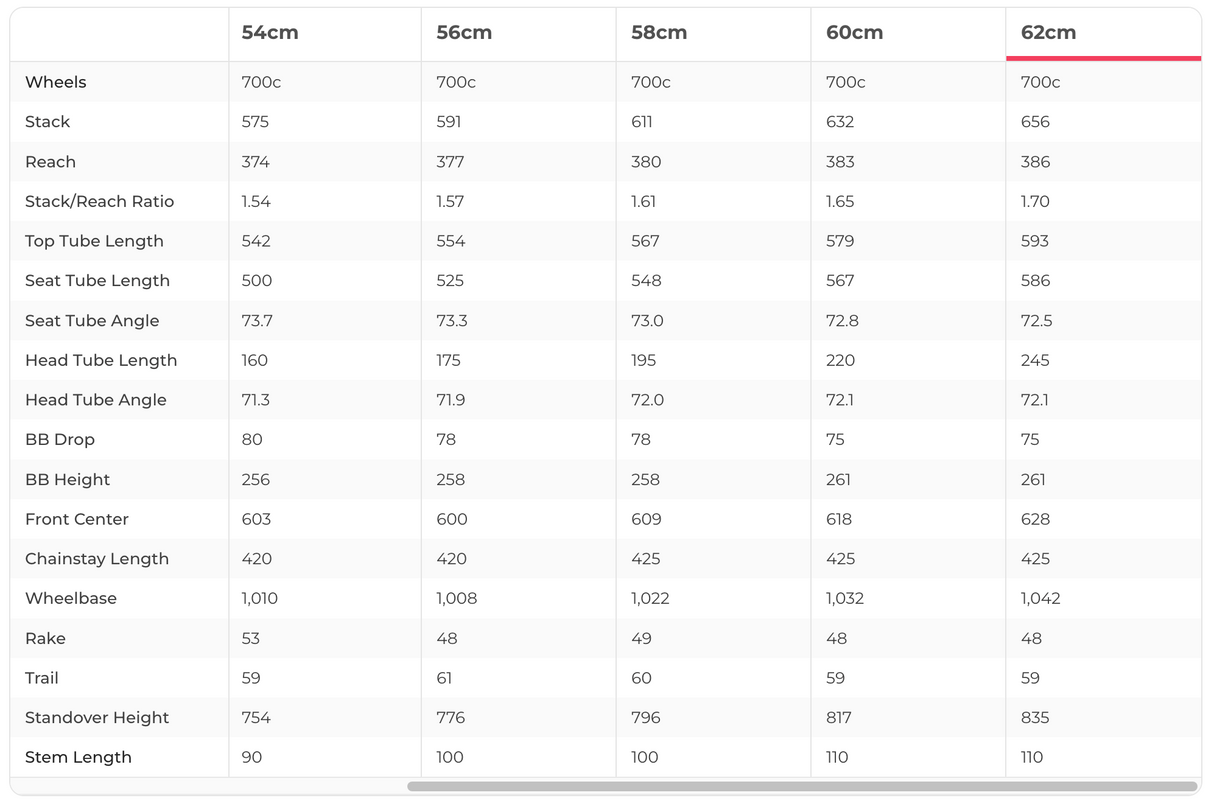Click the Stack/Reach Ratio row label
The height and width of the screenshot is (812, 1214).
(99, 201)
